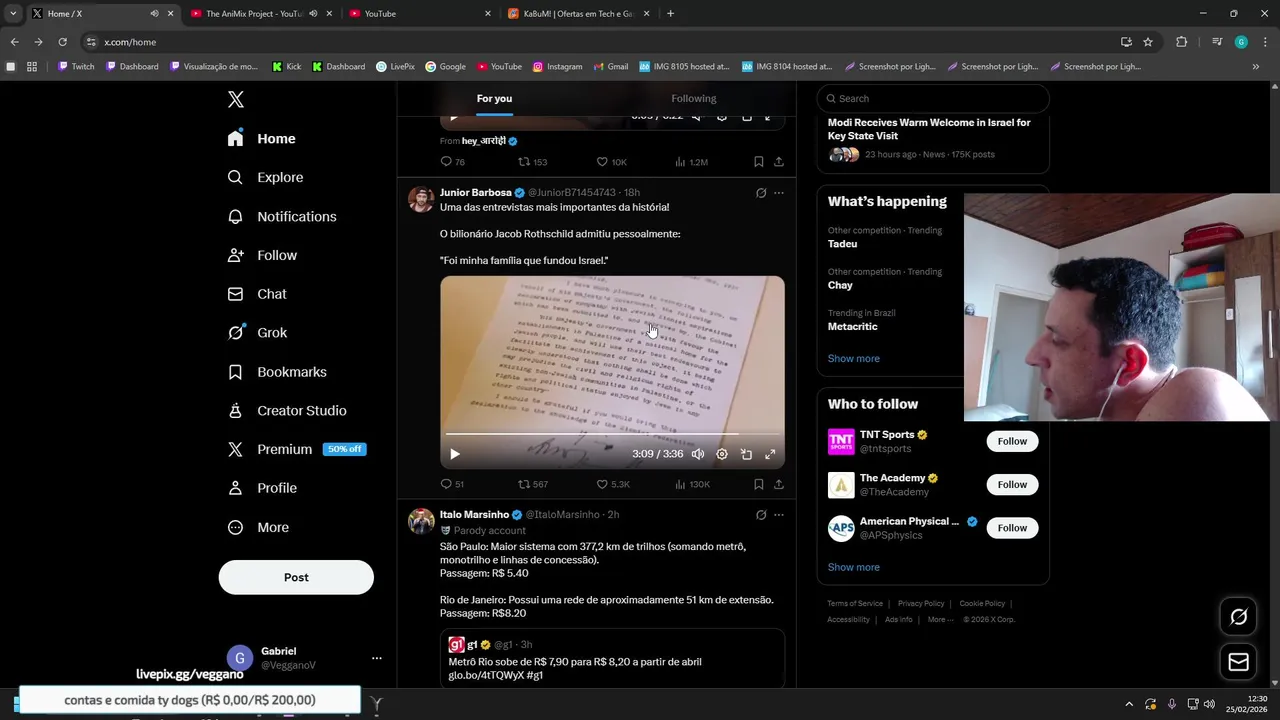Expand the footer More link

pyautogui.click(x=940, y=620)
